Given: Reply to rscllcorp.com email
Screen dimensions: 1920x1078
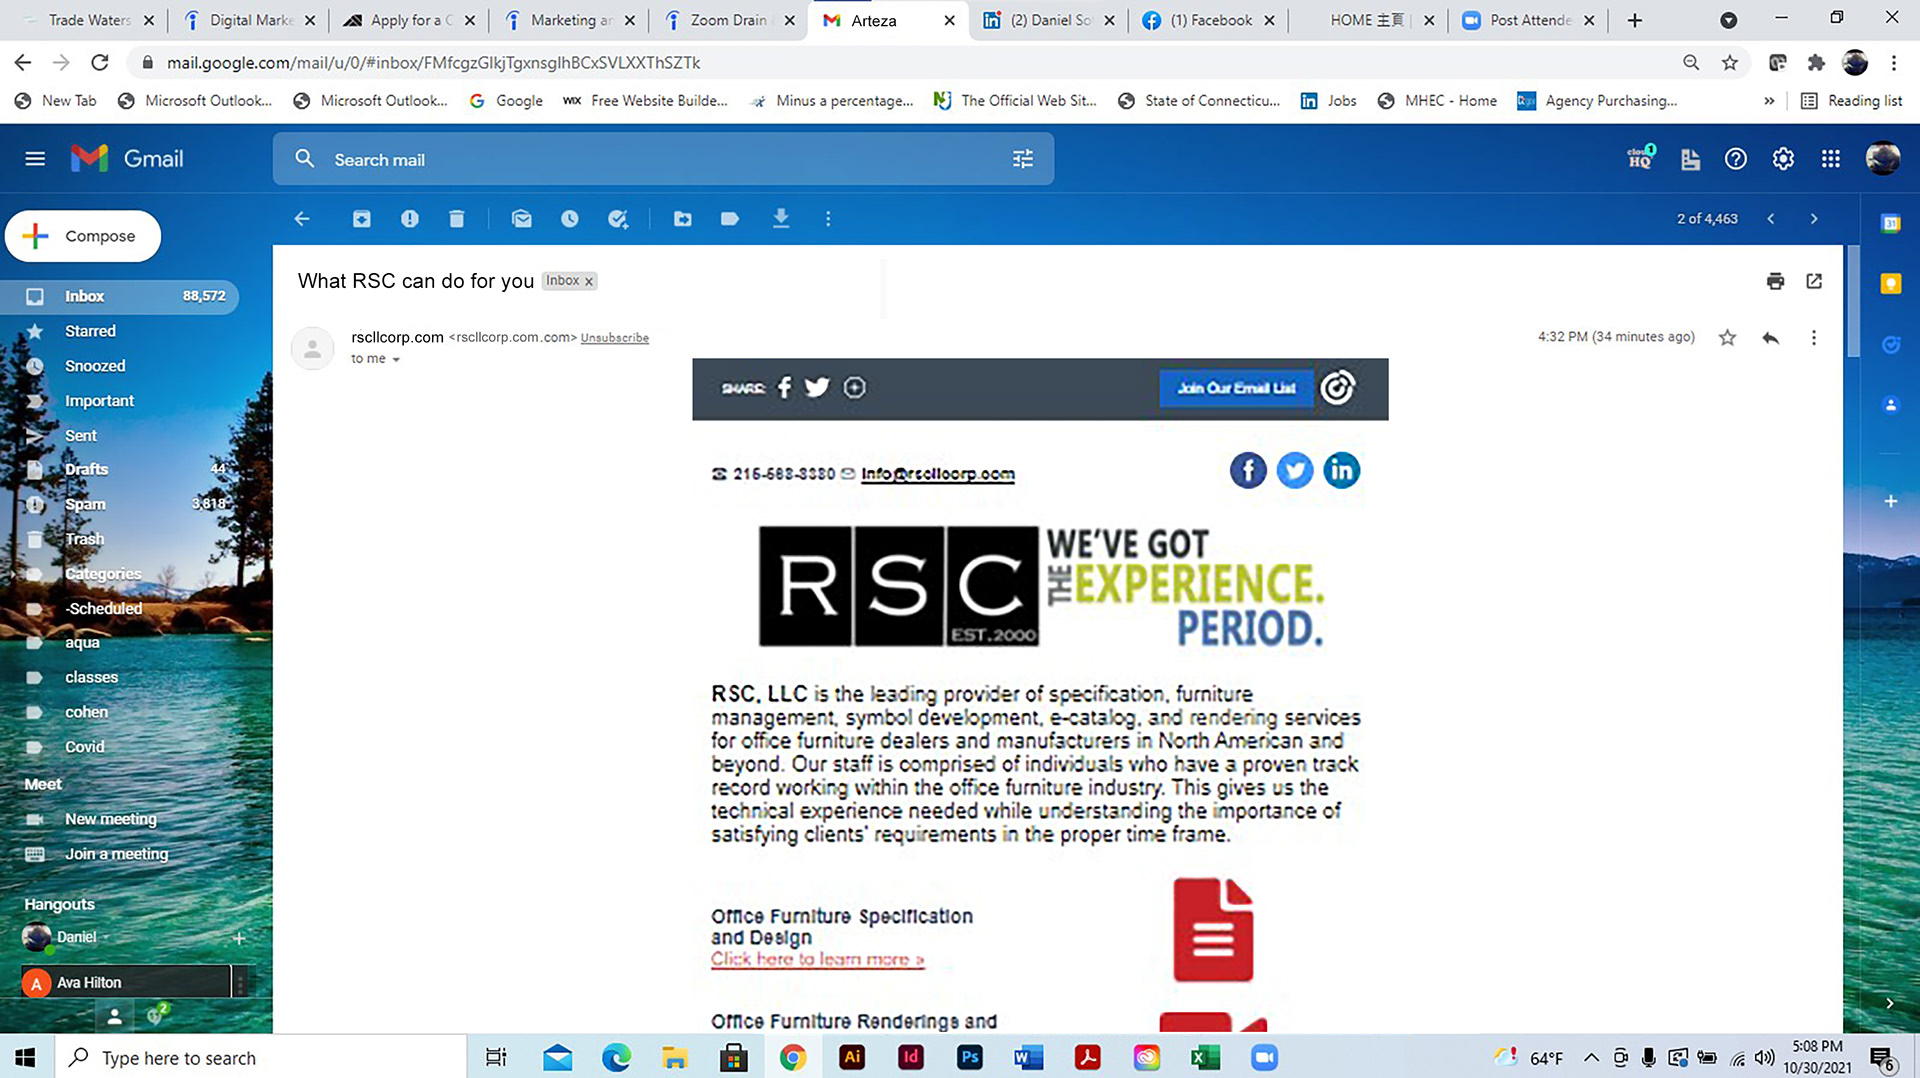Looking at the screenshot, I should (1771, 338).
